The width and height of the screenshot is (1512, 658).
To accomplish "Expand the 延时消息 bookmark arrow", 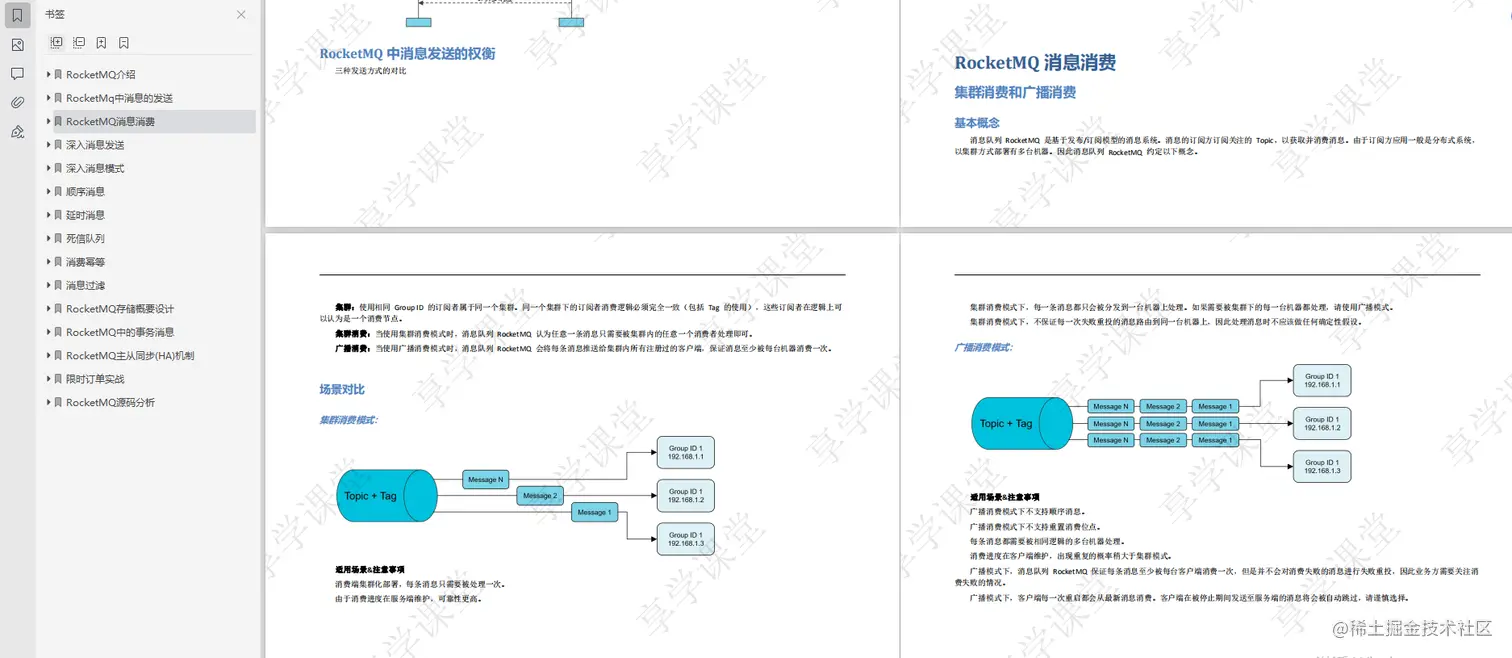I will tap(48, 215).
